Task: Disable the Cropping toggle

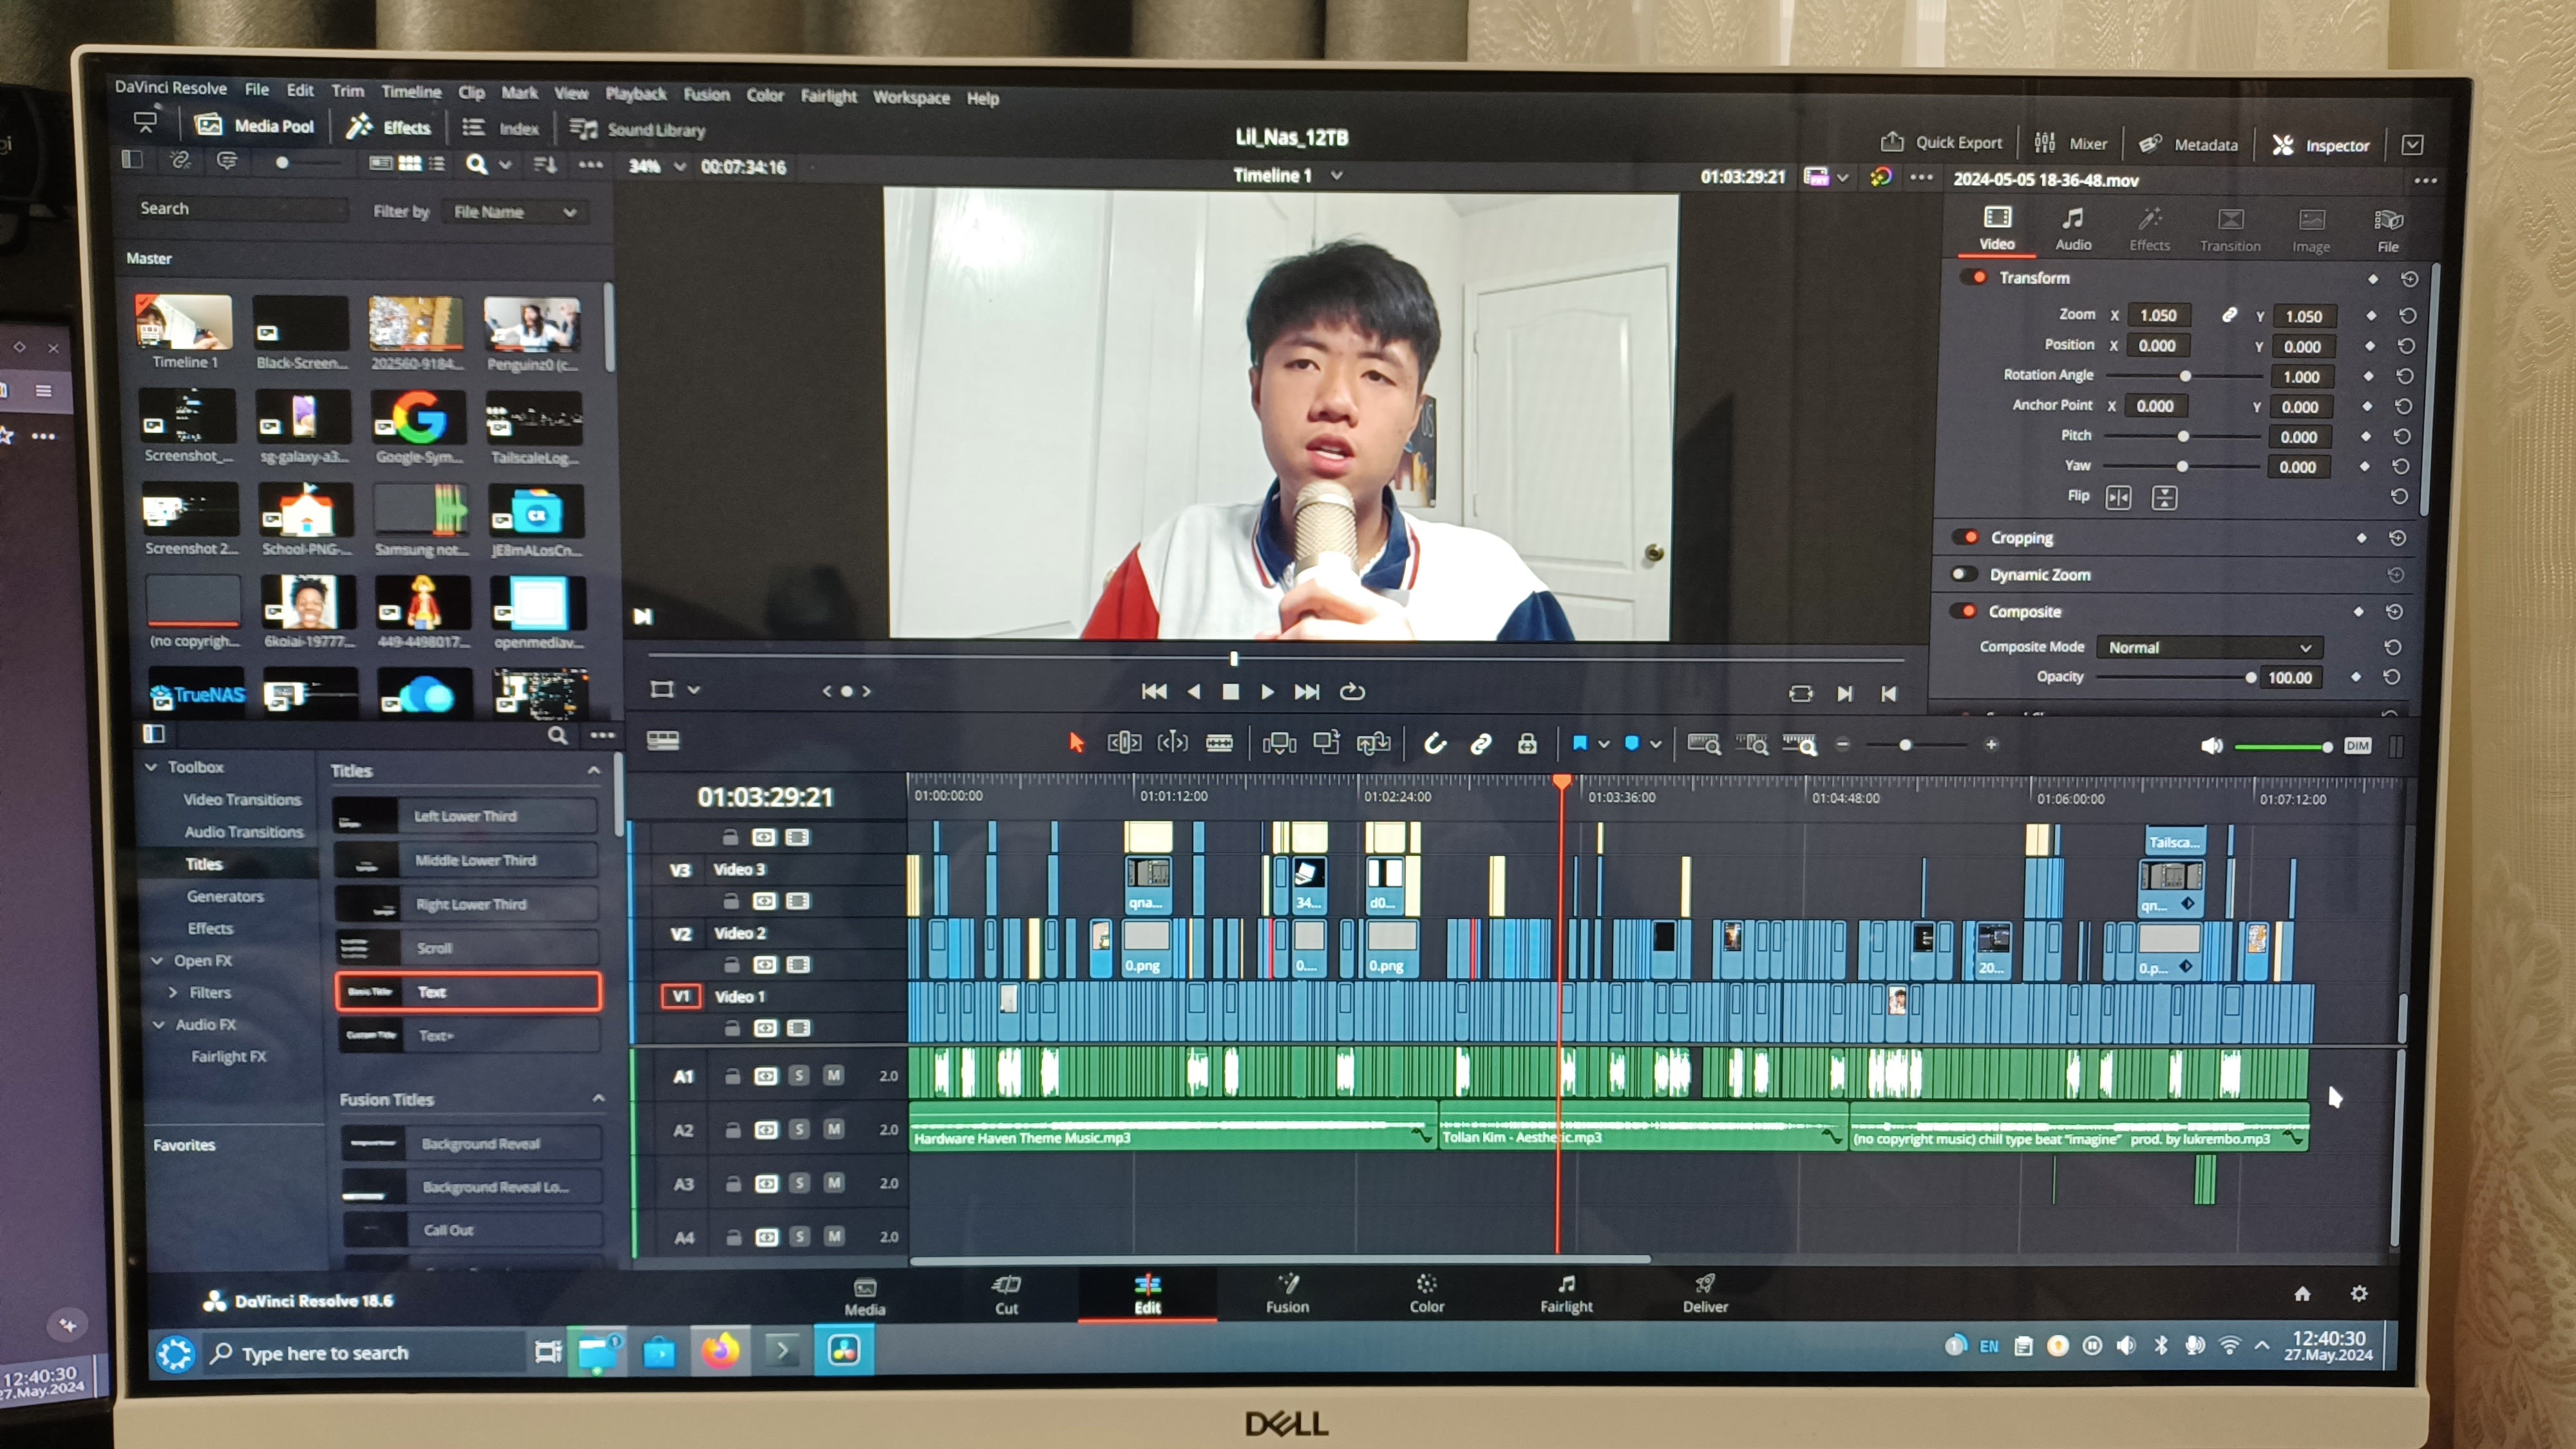Action: (x=1966, y=538)
